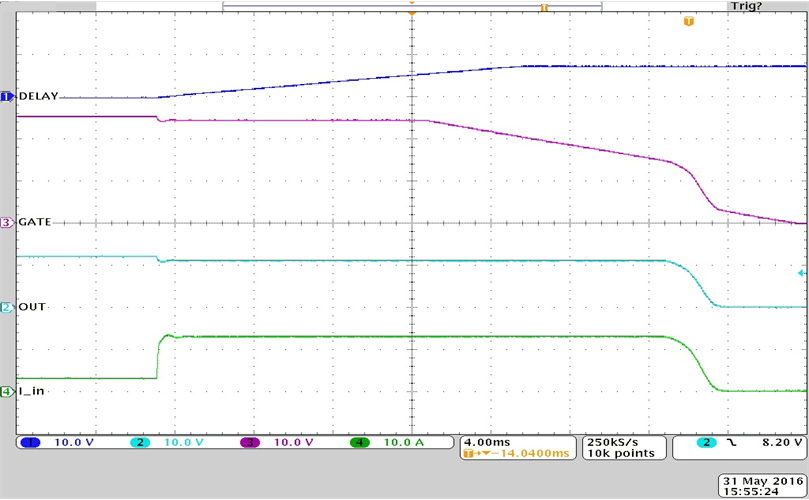Click the DELAY waveform label
The image size is (809, 500).
click(38, 96)
